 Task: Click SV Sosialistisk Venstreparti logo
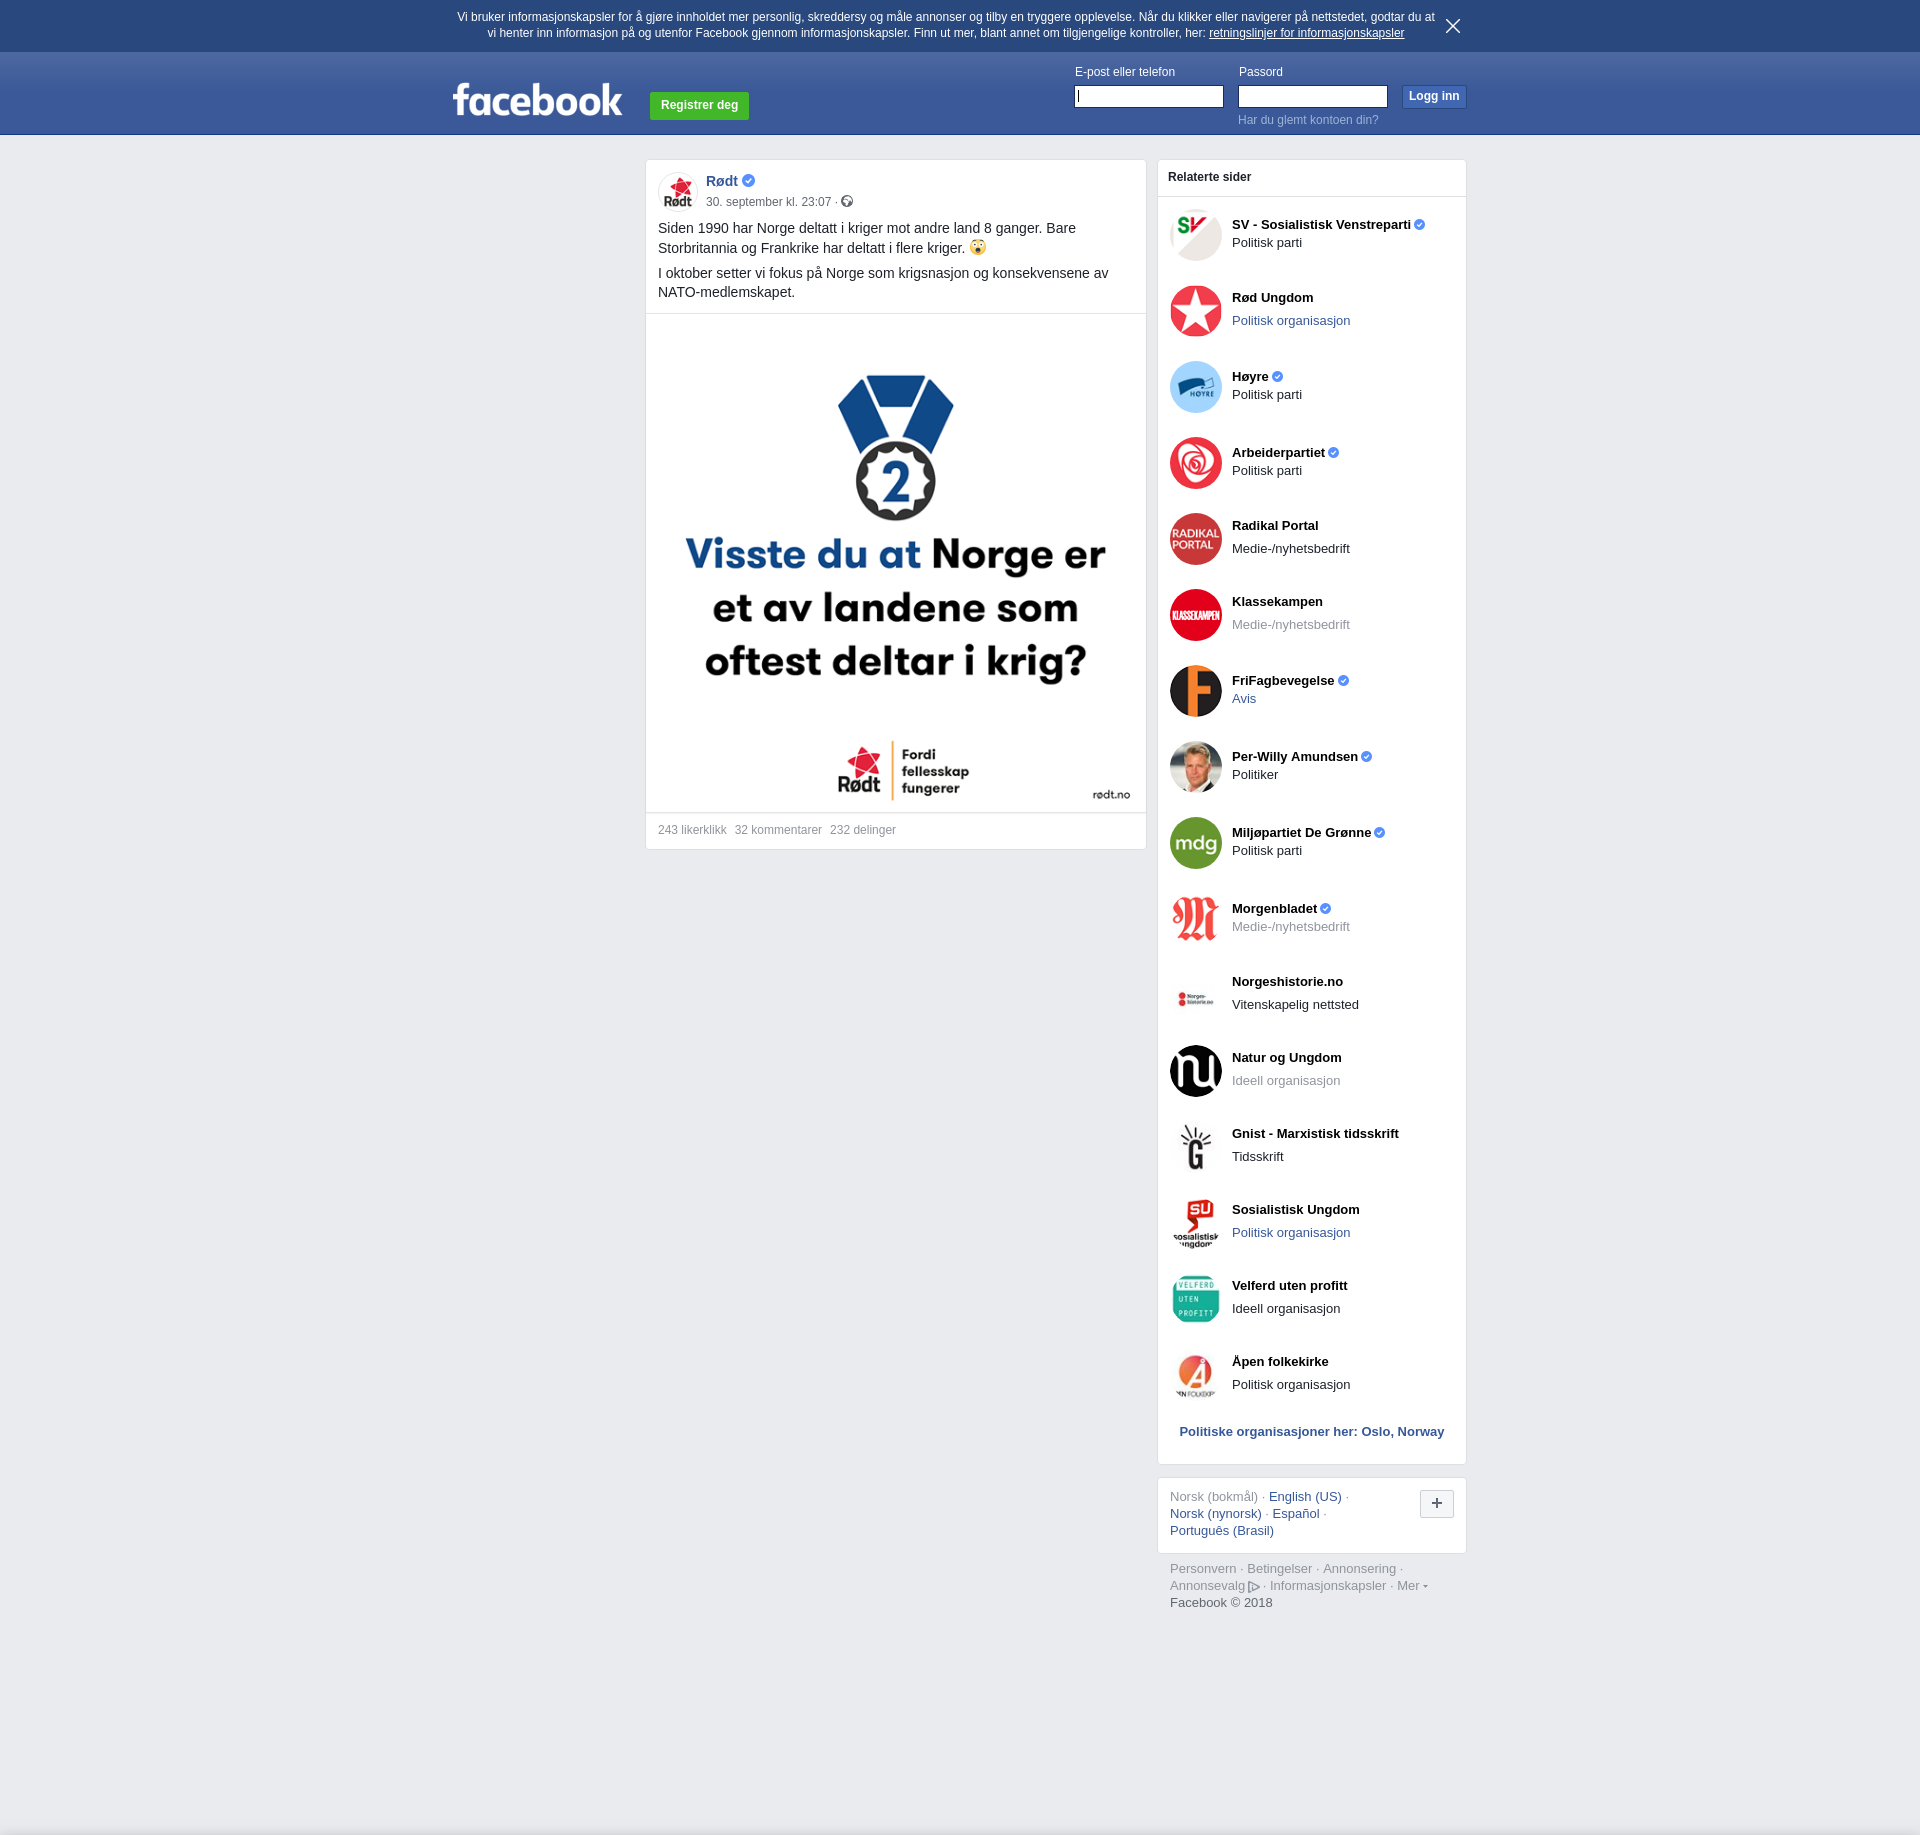(x=1196, y=235)
